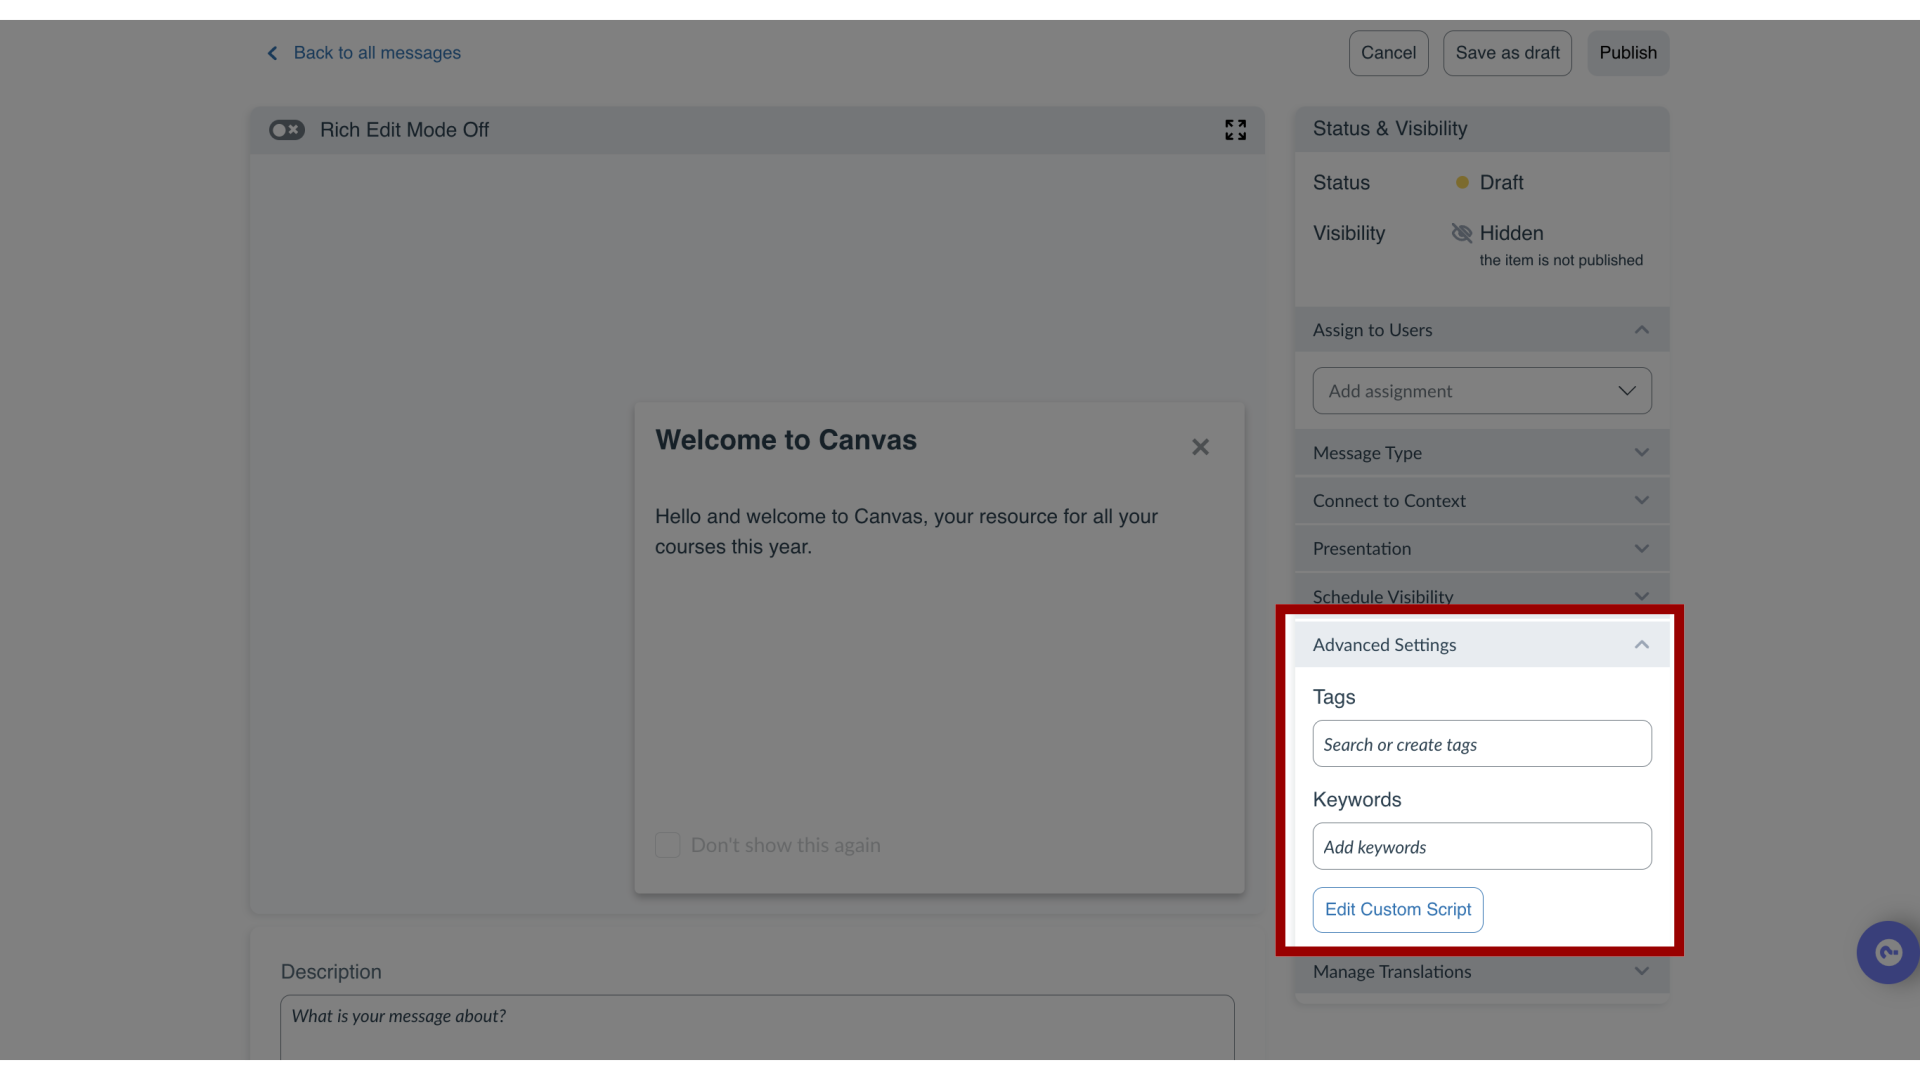The width and height of the screenshot is (1920, 1080).
Task: Click the 'the item is not published' note
Action: [1561, 260]
